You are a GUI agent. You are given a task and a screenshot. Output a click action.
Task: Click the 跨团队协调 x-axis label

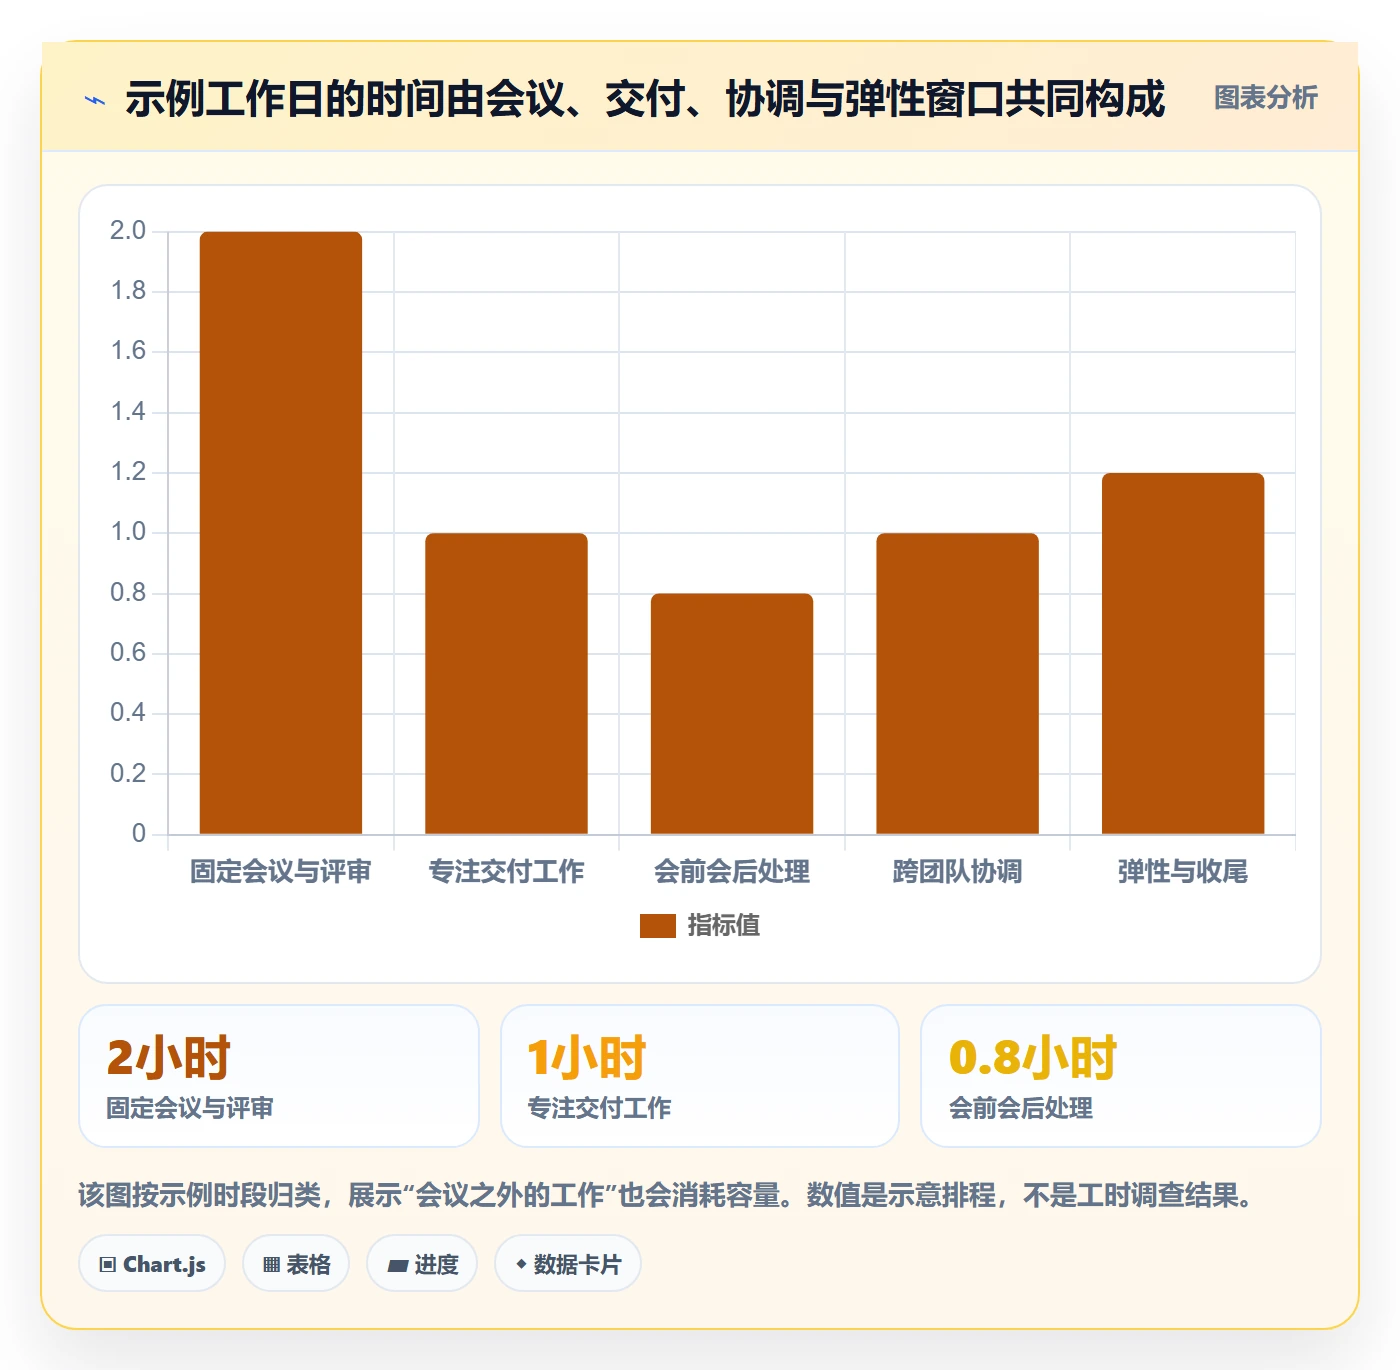pyautogui.click(x=957, y=872)
